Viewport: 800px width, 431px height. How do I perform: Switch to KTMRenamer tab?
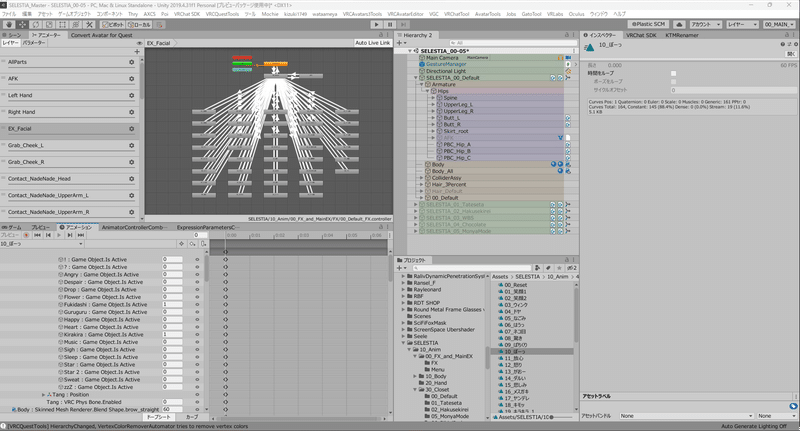coord(682,35)
